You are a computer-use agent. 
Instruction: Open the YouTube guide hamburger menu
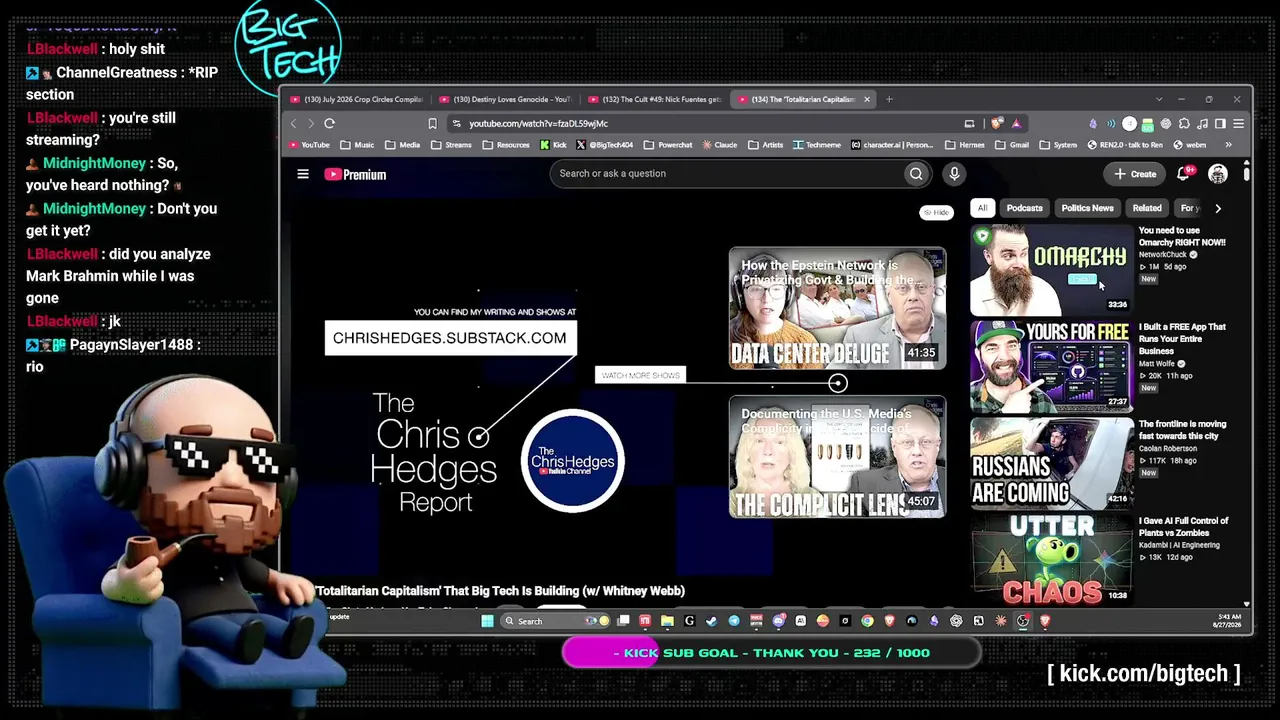(x=303, y=174)
